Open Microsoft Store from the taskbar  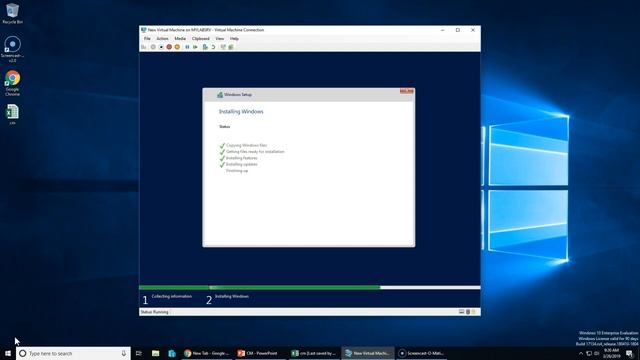[x=172, y=353]
